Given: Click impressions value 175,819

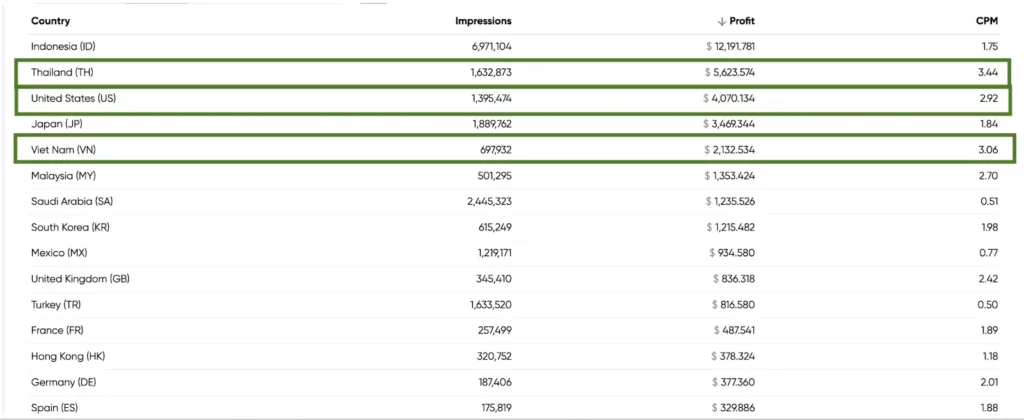Looking at the screenshot, I should [496, 408].
